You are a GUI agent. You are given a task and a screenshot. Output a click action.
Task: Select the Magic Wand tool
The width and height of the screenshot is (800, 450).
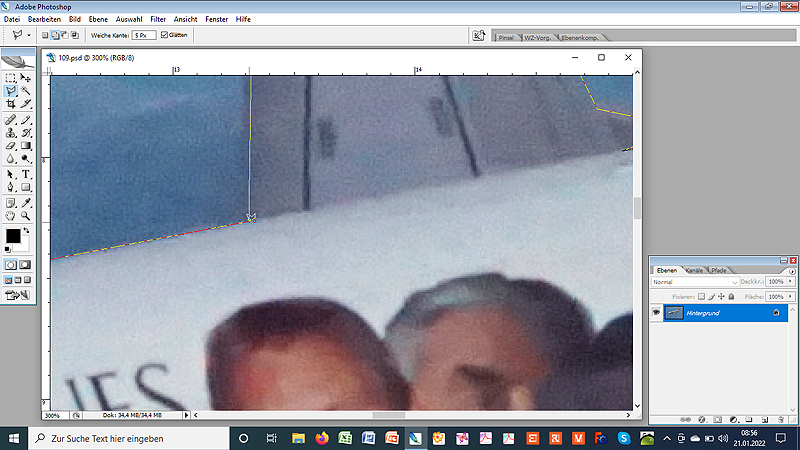click(26, 91)
